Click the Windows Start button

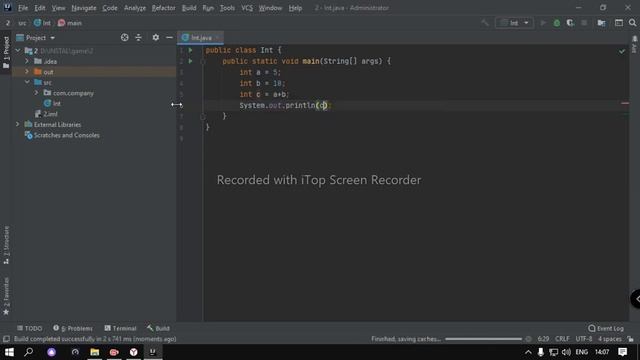pyautogui.click(x=9, y=352)
